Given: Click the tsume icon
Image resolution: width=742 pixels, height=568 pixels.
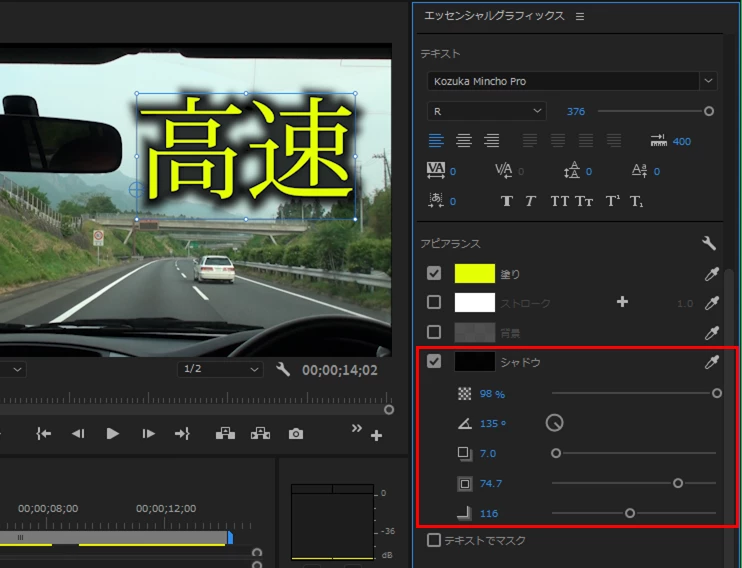Looking at the screenshot, I should pos(435,200).
